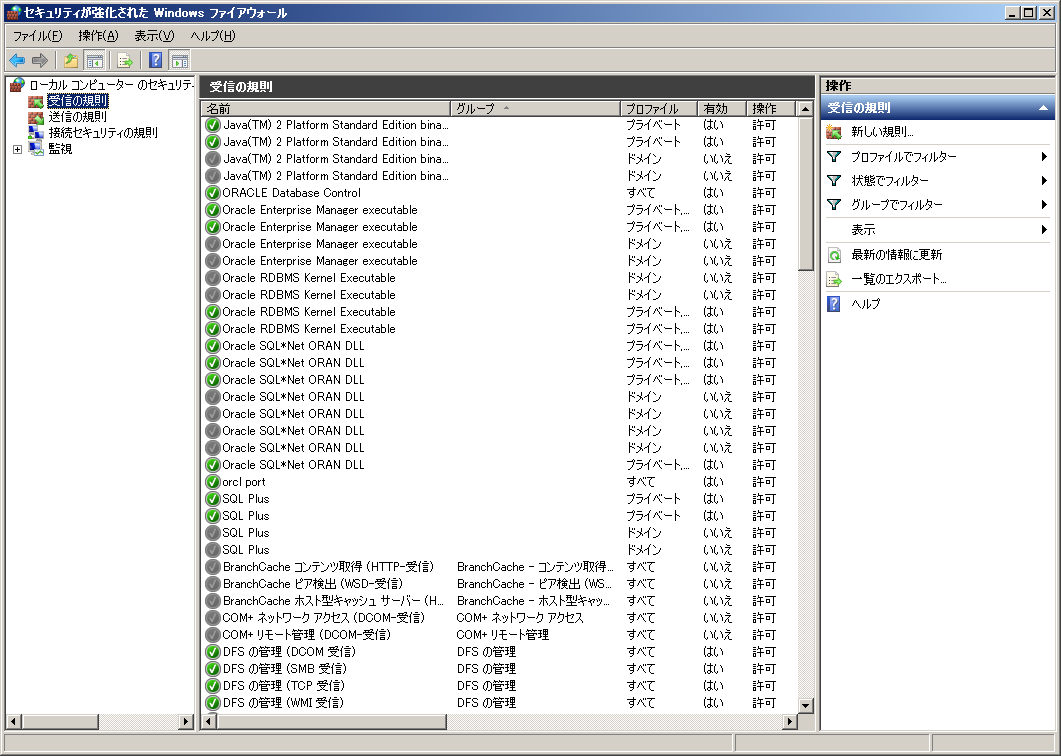Screen dimensions: 1061x756
Task: Open the グループでフィルター submenu arrow
Action: coord(1044,204)
